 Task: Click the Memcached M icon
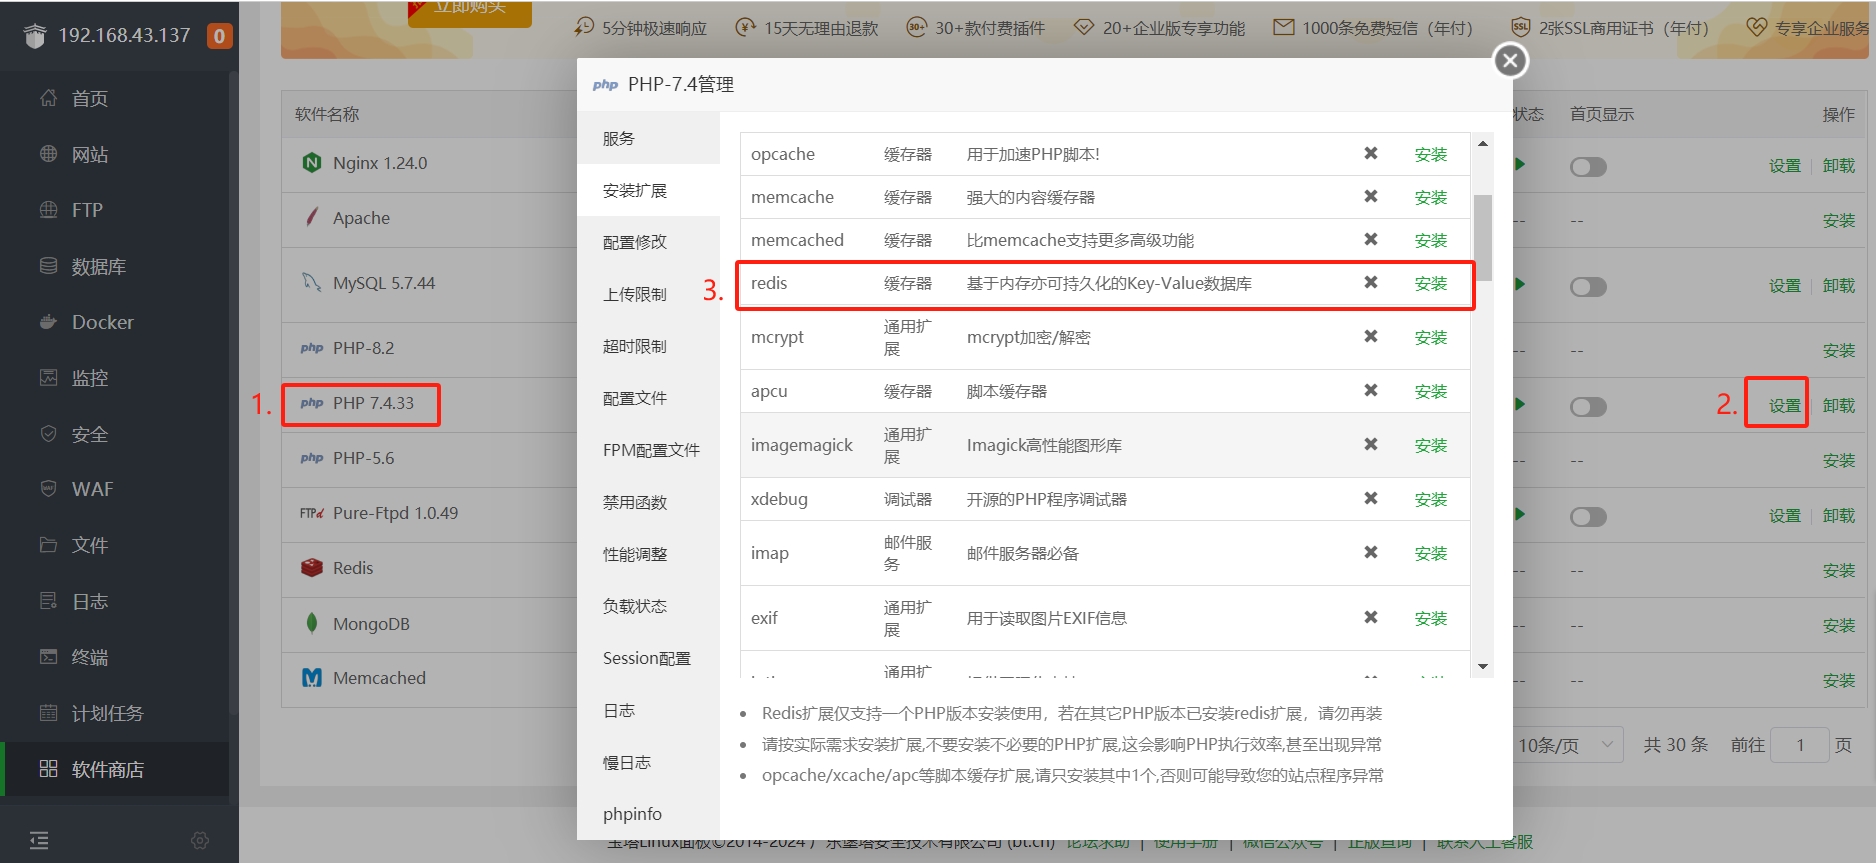click(312, 678)
